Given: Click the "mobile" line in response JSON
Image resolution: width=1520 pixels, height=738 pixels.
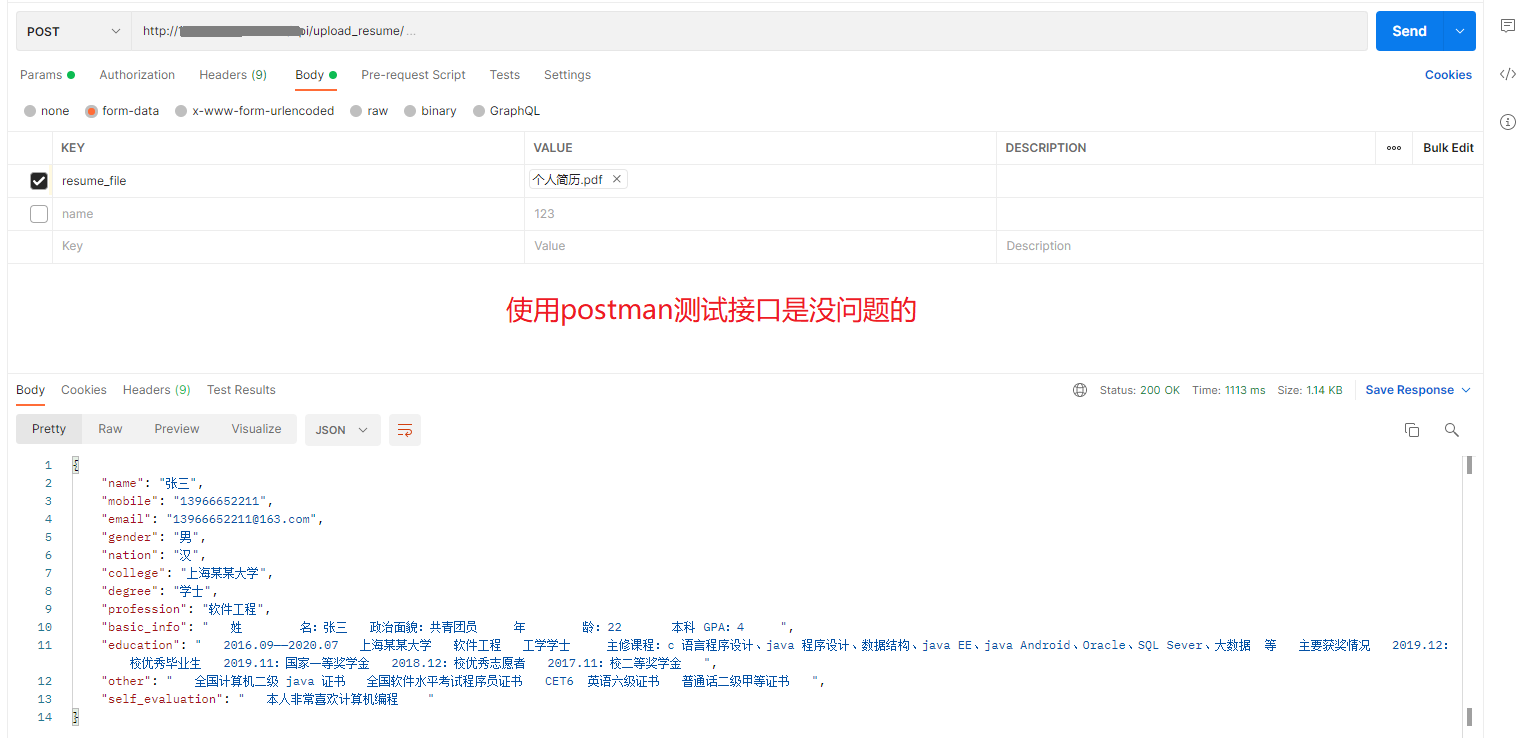Looking at the screenshot, I should (187, 501).
